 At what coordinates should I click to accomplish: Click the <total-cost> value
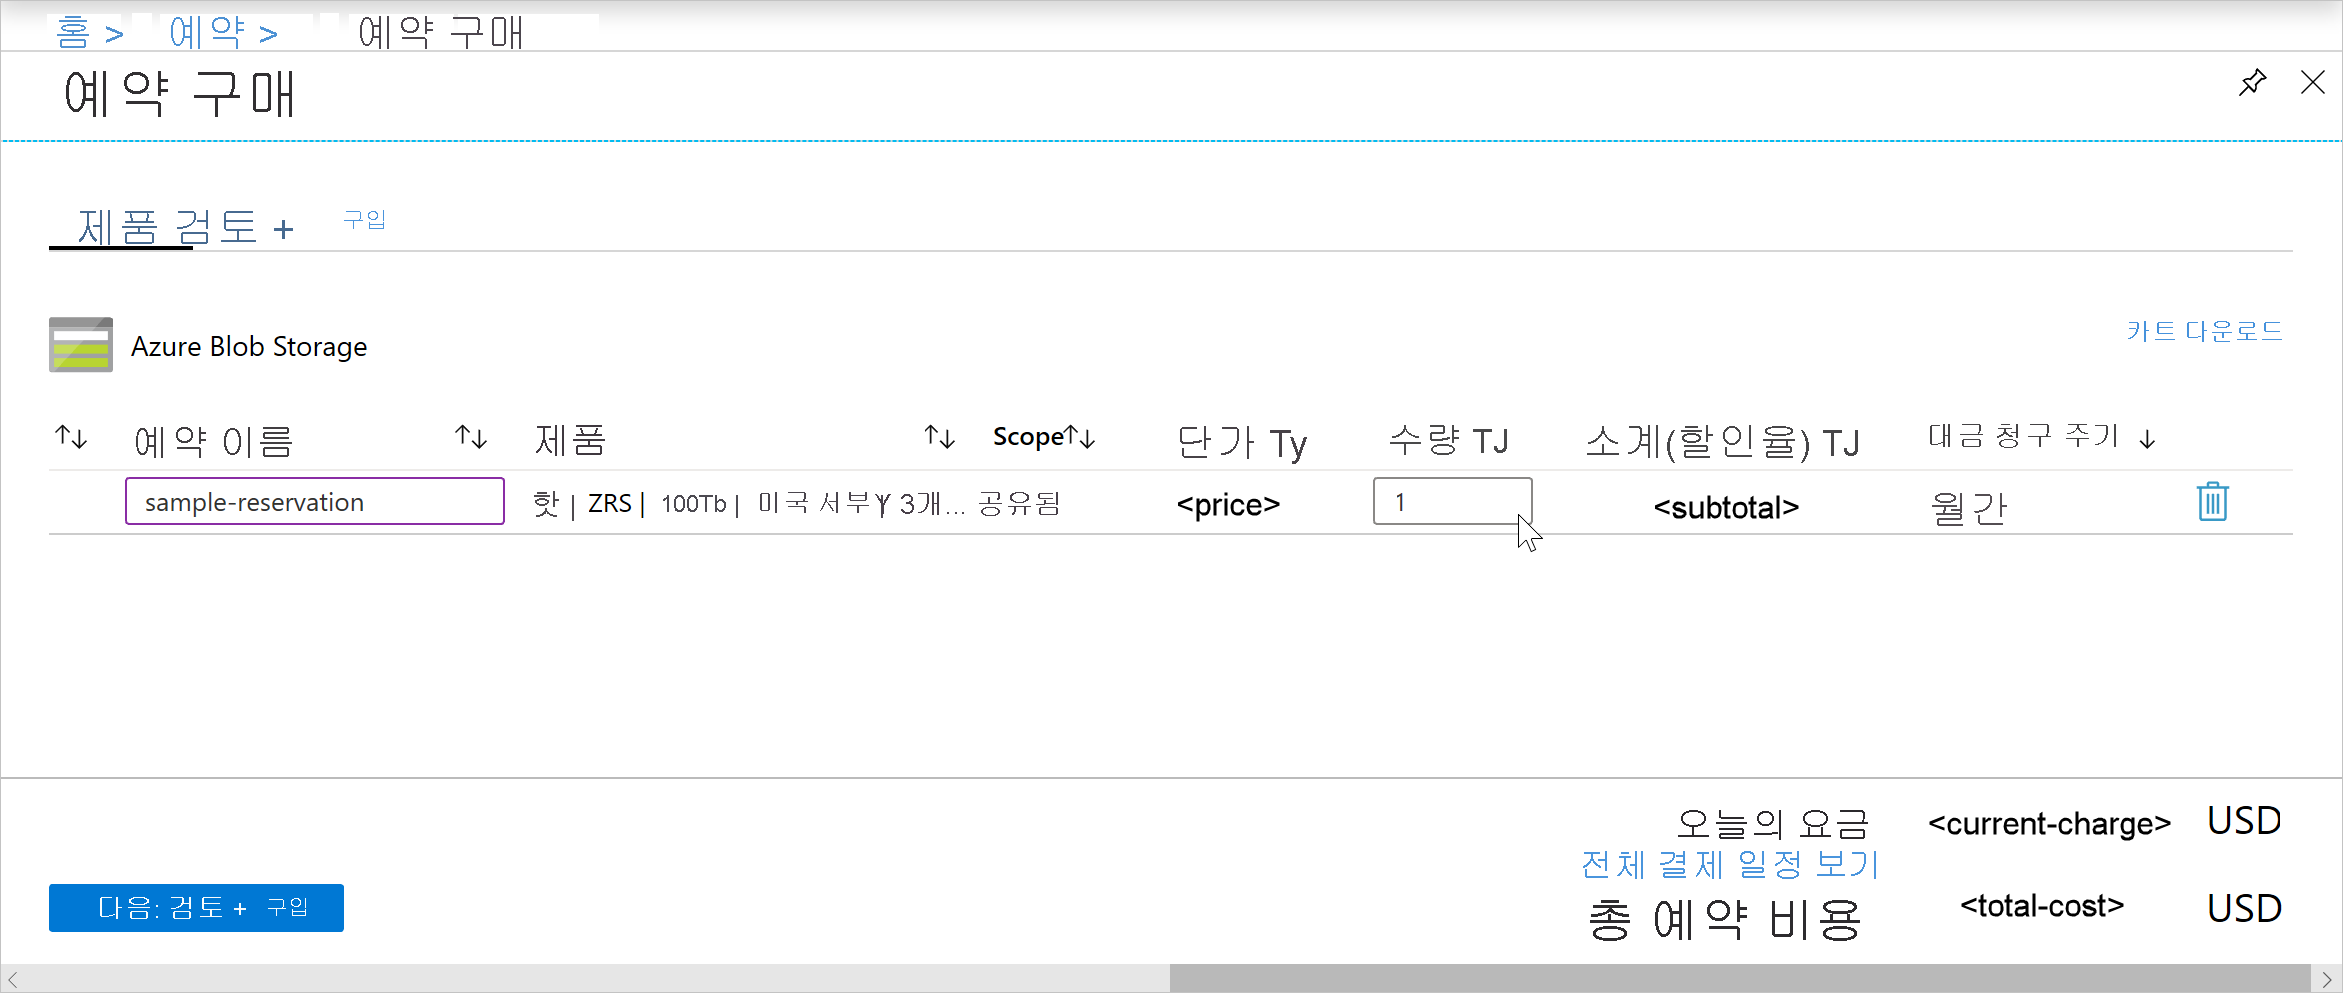(2041, 906)
